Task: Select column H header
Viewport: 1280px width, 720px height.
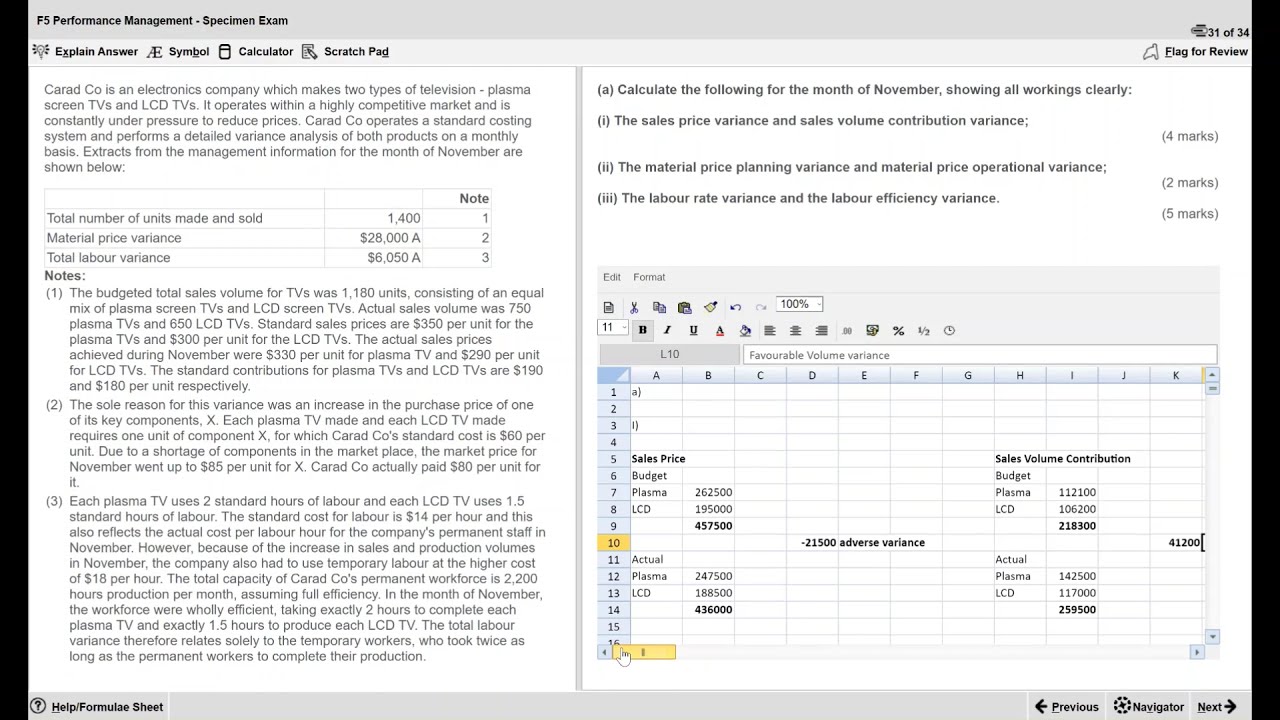Action: [1020, 375]
